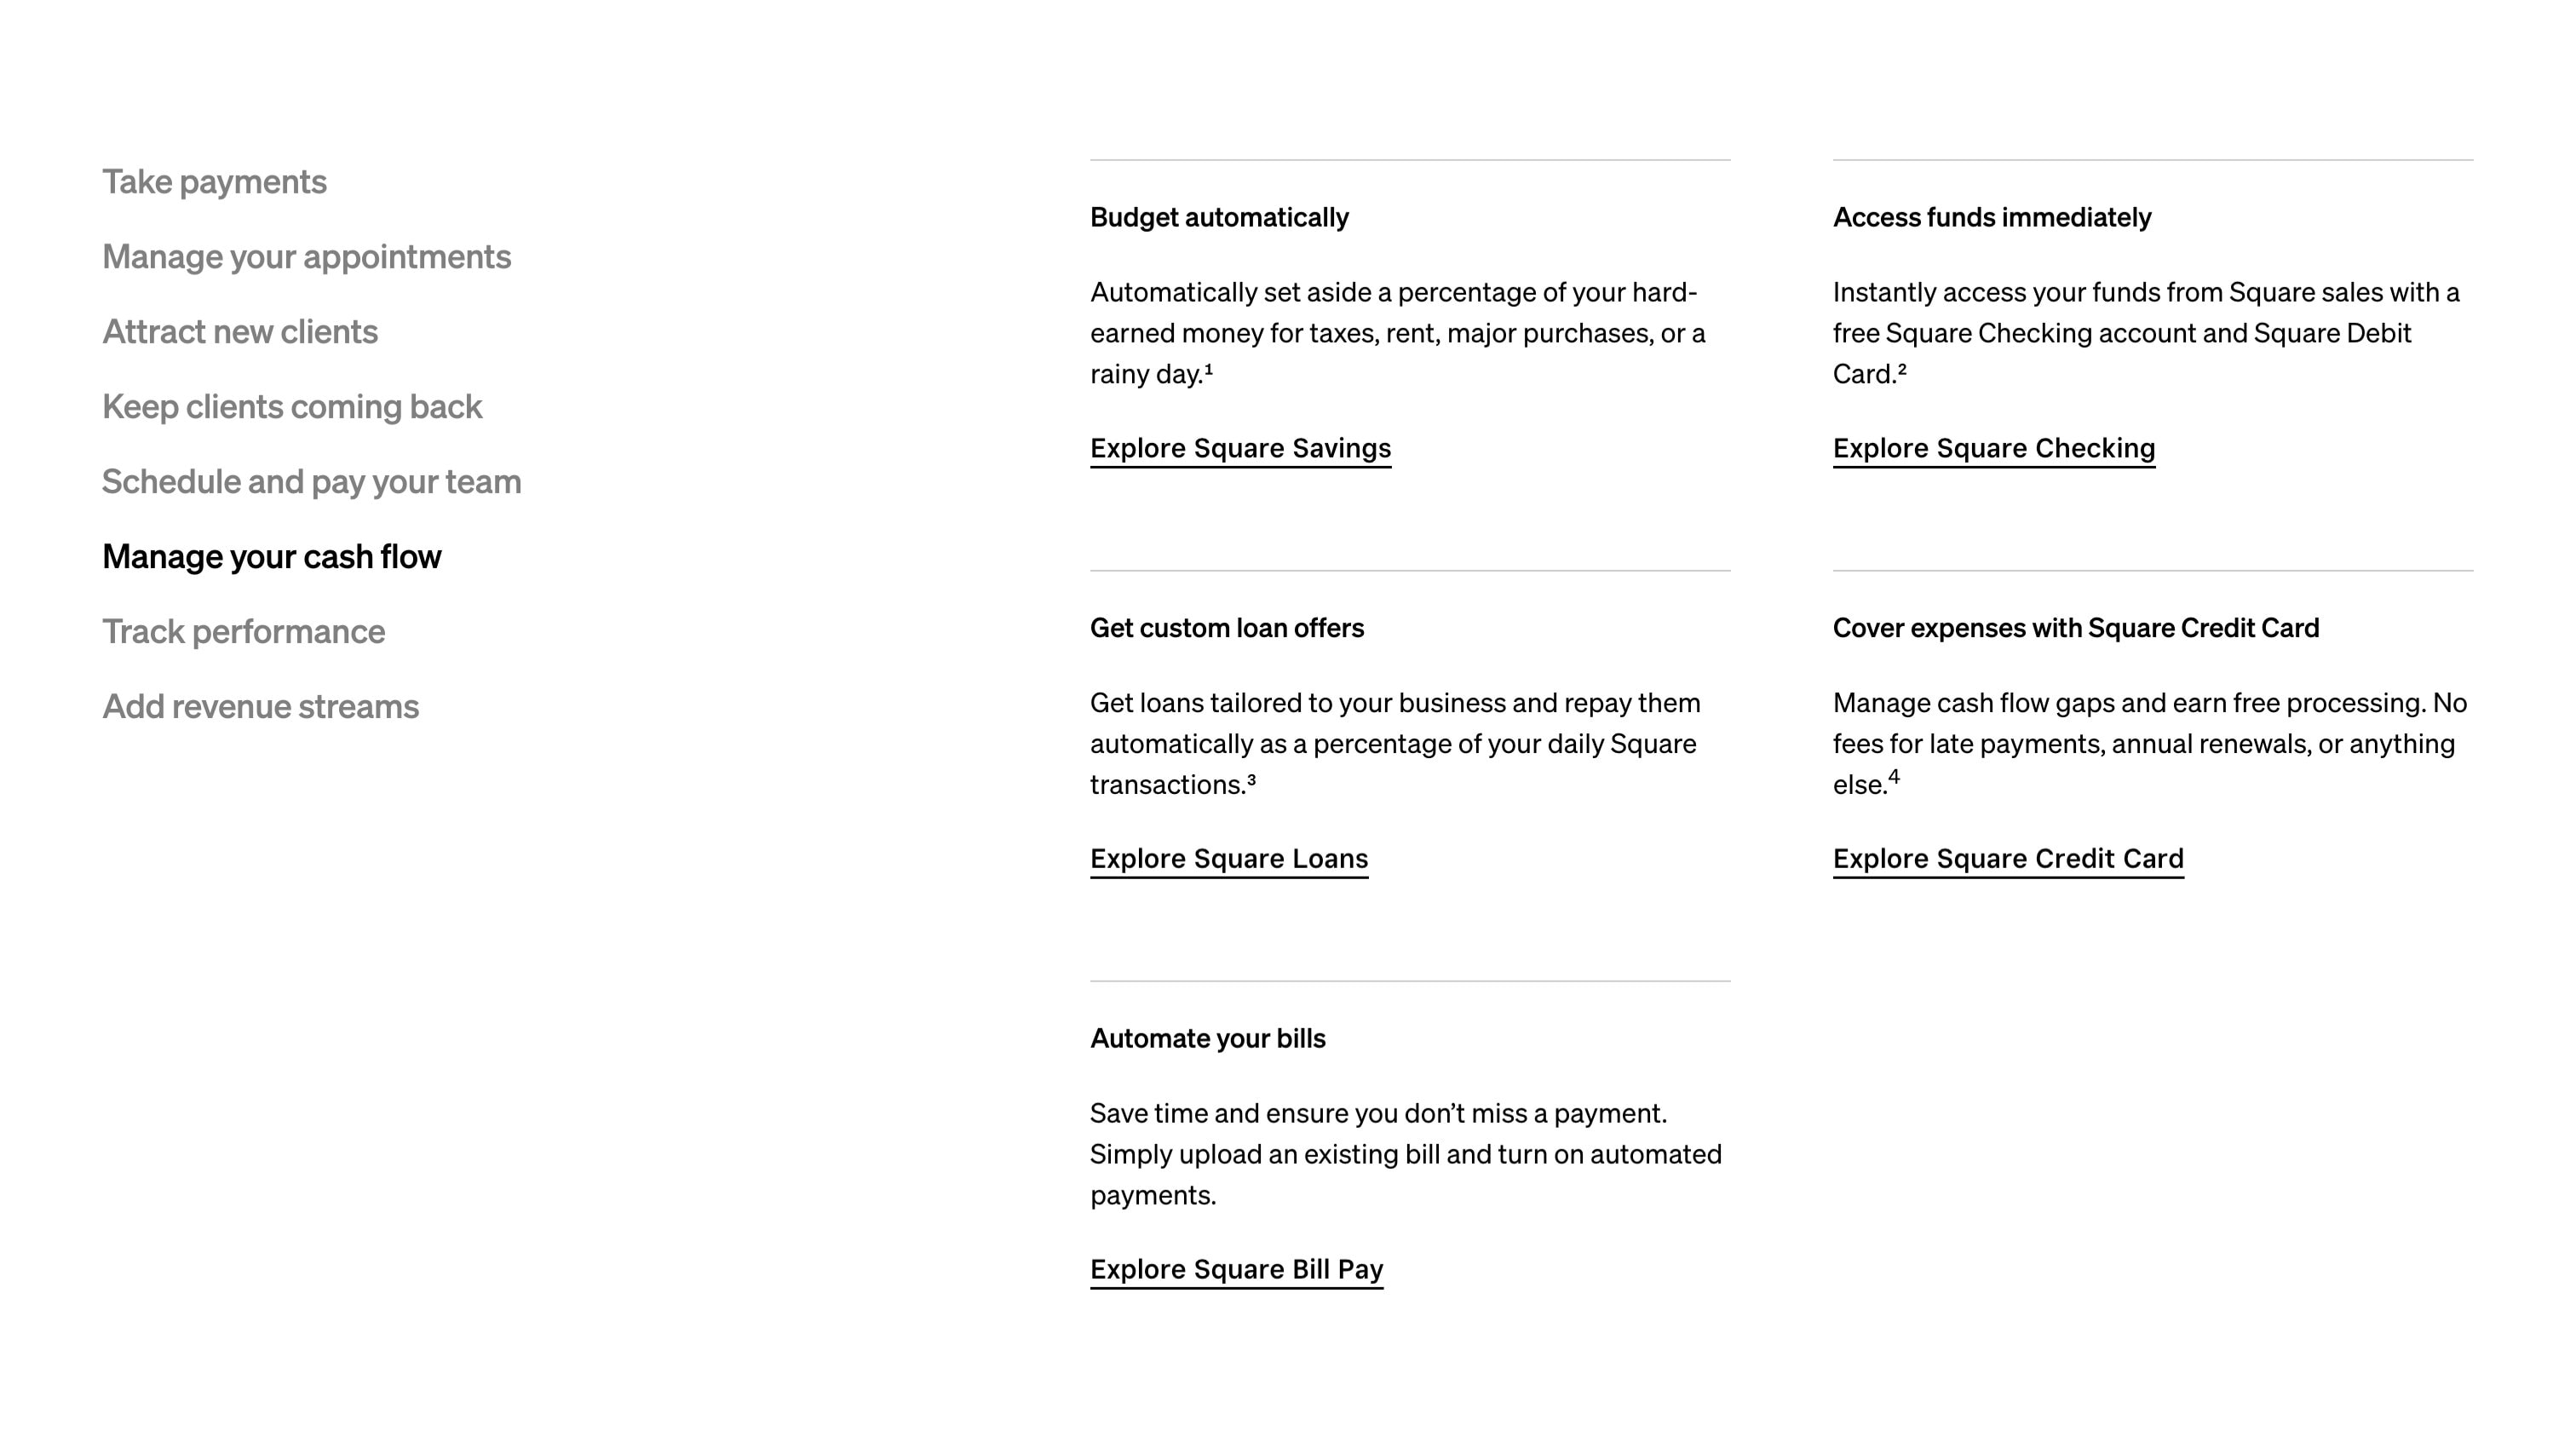Click footnote 1 after rainy day
This screenshot has height=1449, width=2576.
(1208, 369)
